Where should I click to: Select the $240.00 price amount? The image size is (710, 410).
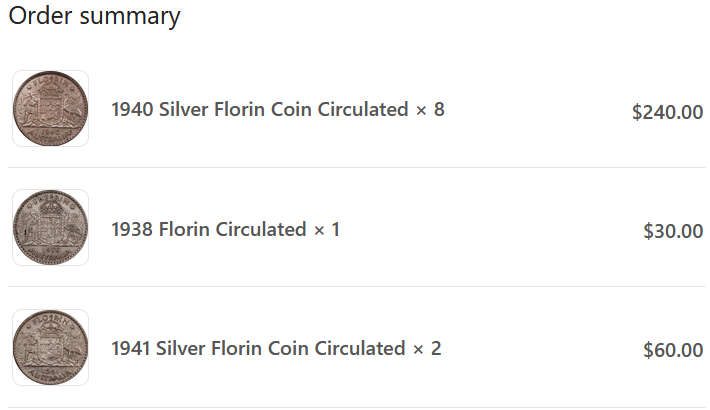click(x=667, y=112)
